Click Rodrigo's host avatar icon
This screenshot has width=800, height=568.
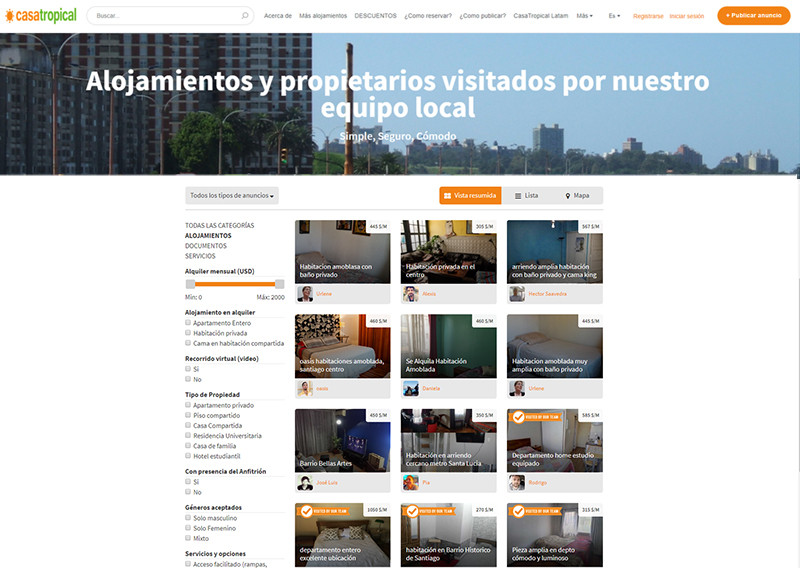tap(517, 482)
